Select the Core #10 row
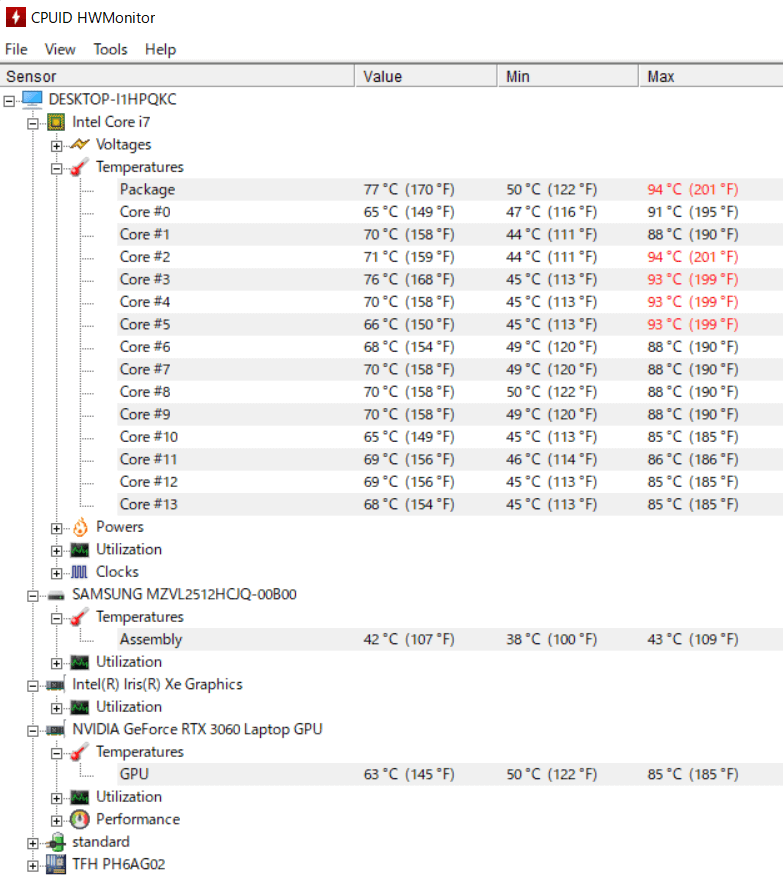This screenshot has width=783, height=885. tap(450, 437)
